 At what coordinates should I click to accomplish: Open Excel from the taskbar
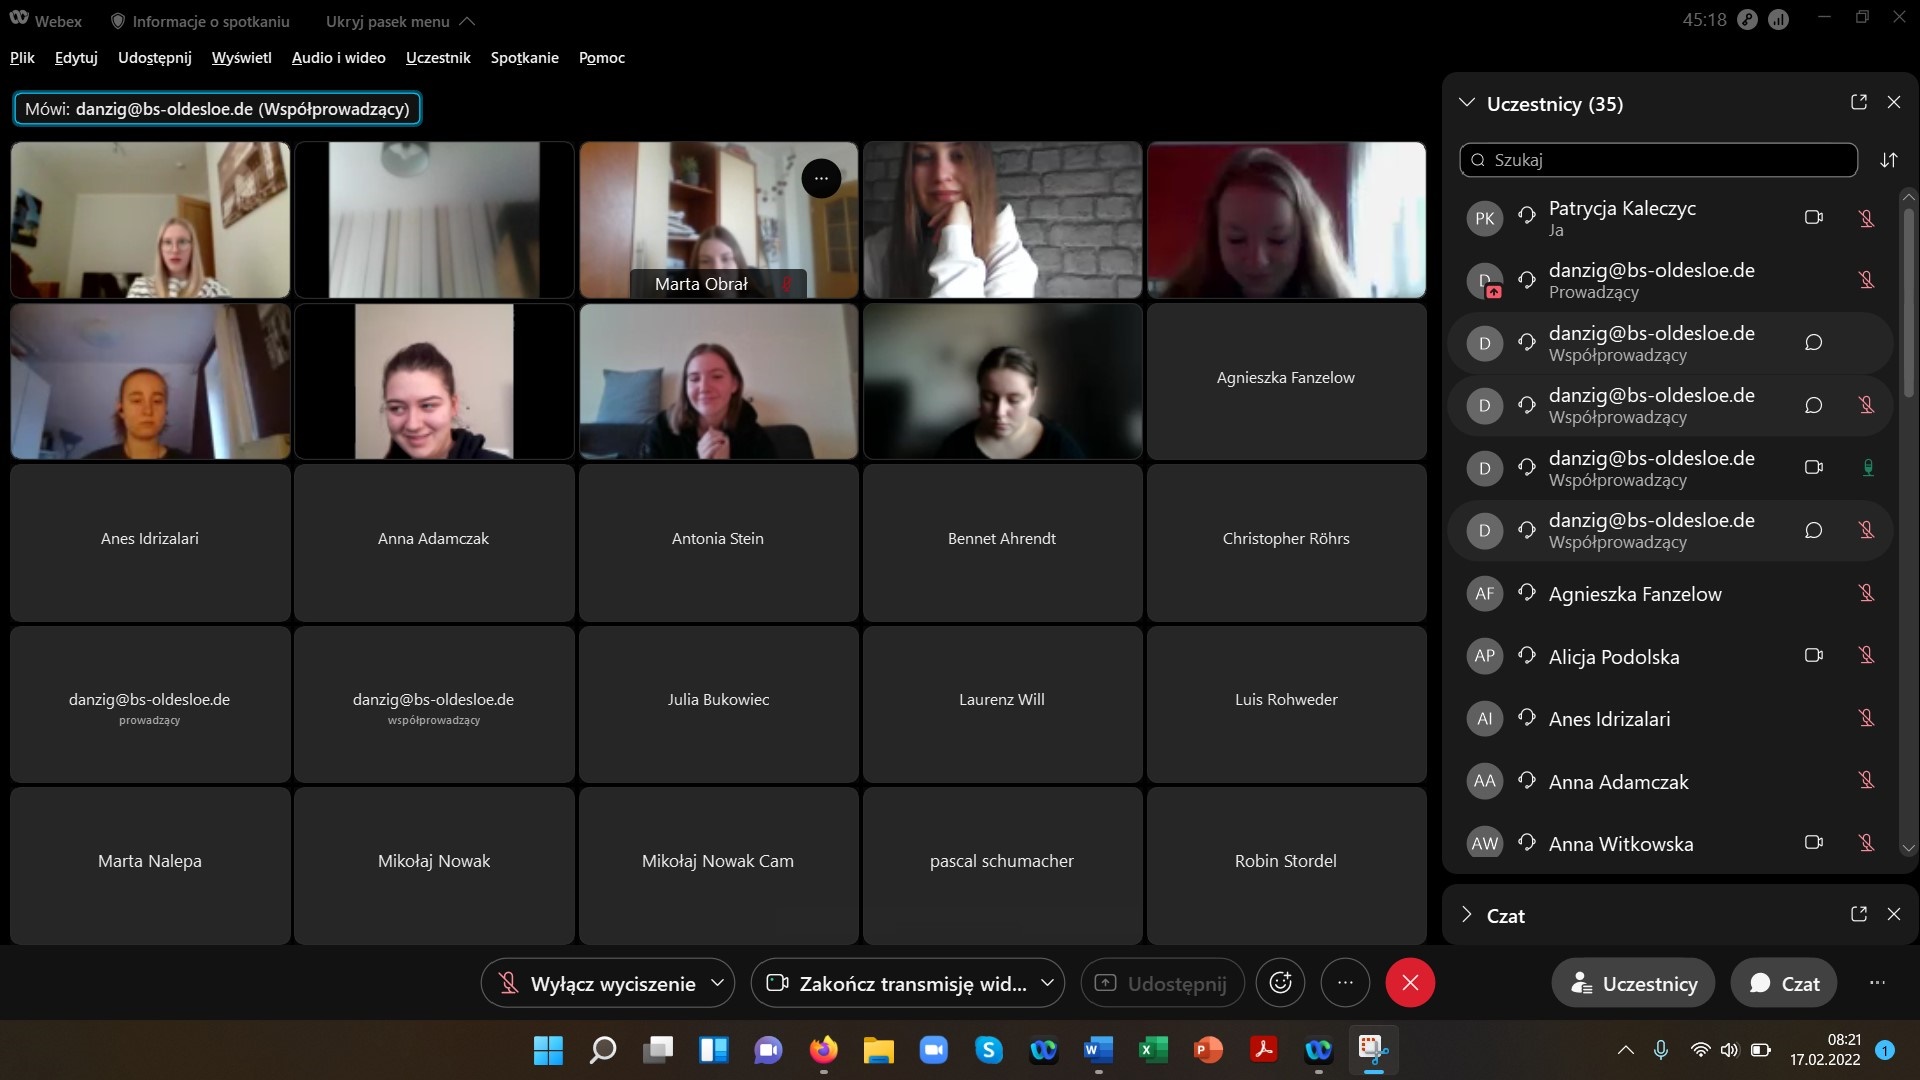pos(1153,1050)
